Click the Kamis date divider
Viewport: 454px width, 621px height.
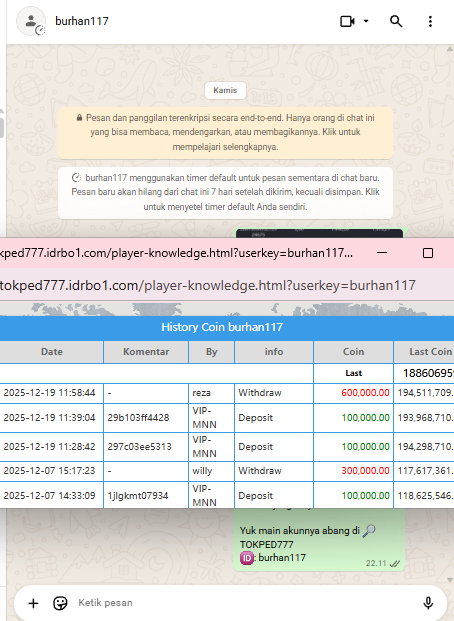click(x=225, y=90)
